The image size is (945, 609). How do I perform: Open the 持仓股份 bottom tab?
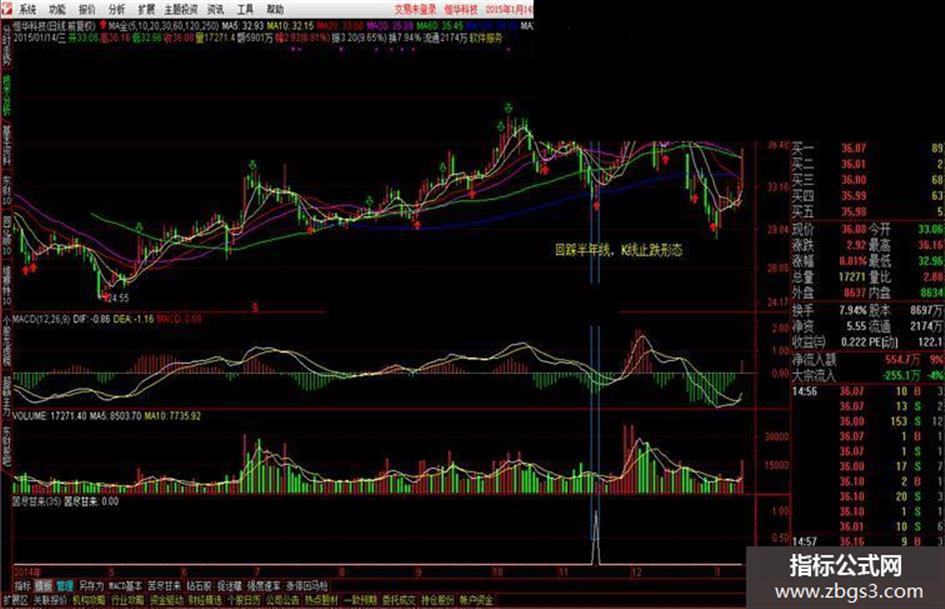437,600
